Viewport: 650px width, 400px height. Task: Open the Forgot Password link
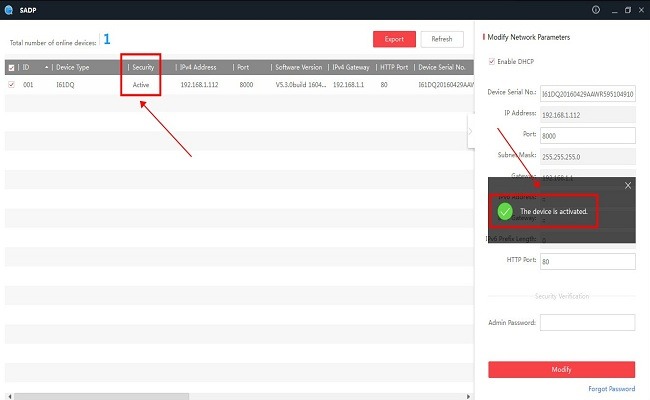611,389
